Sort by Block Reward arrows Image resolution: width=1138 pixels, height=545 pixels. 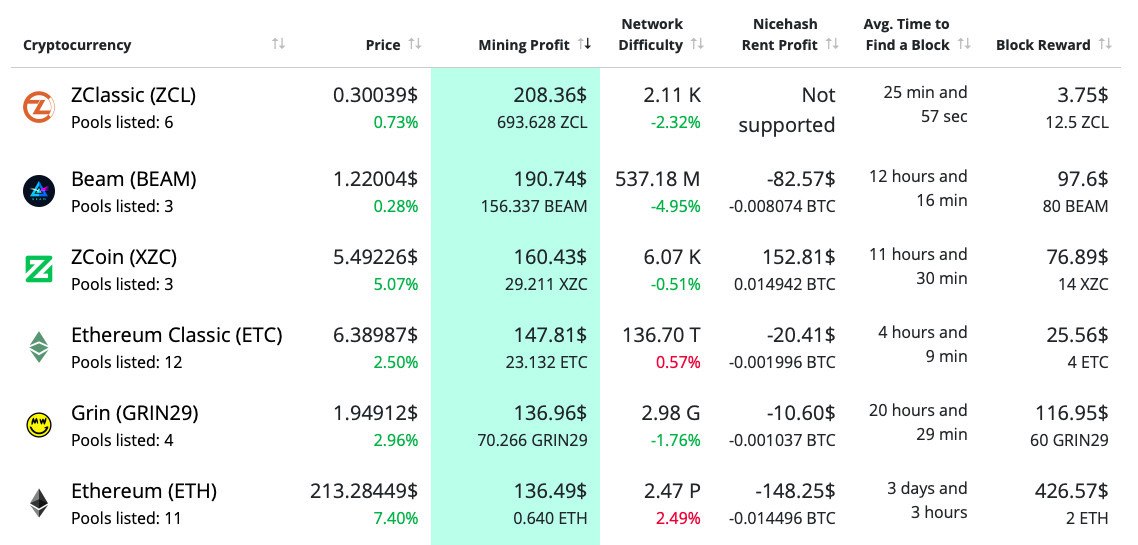(1104, 44)
